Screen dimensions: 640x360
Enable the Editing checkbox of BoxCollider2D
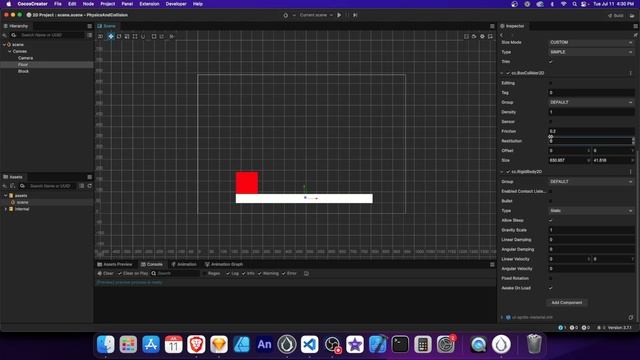point(551,83)
